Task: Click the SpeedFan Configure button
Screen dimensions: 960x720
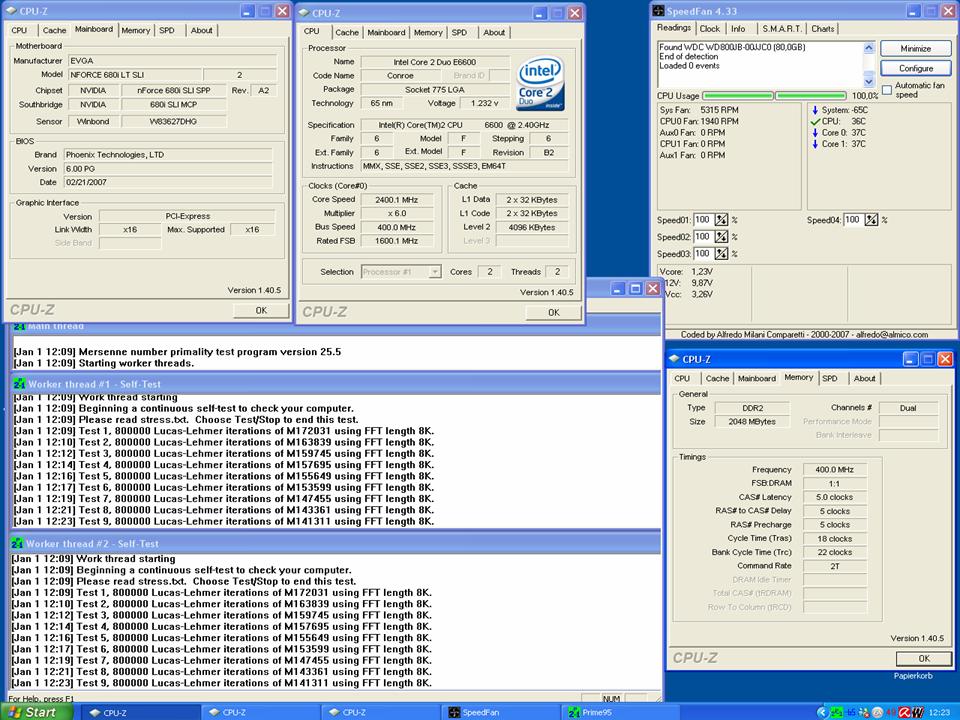Action: pos(915,68)
